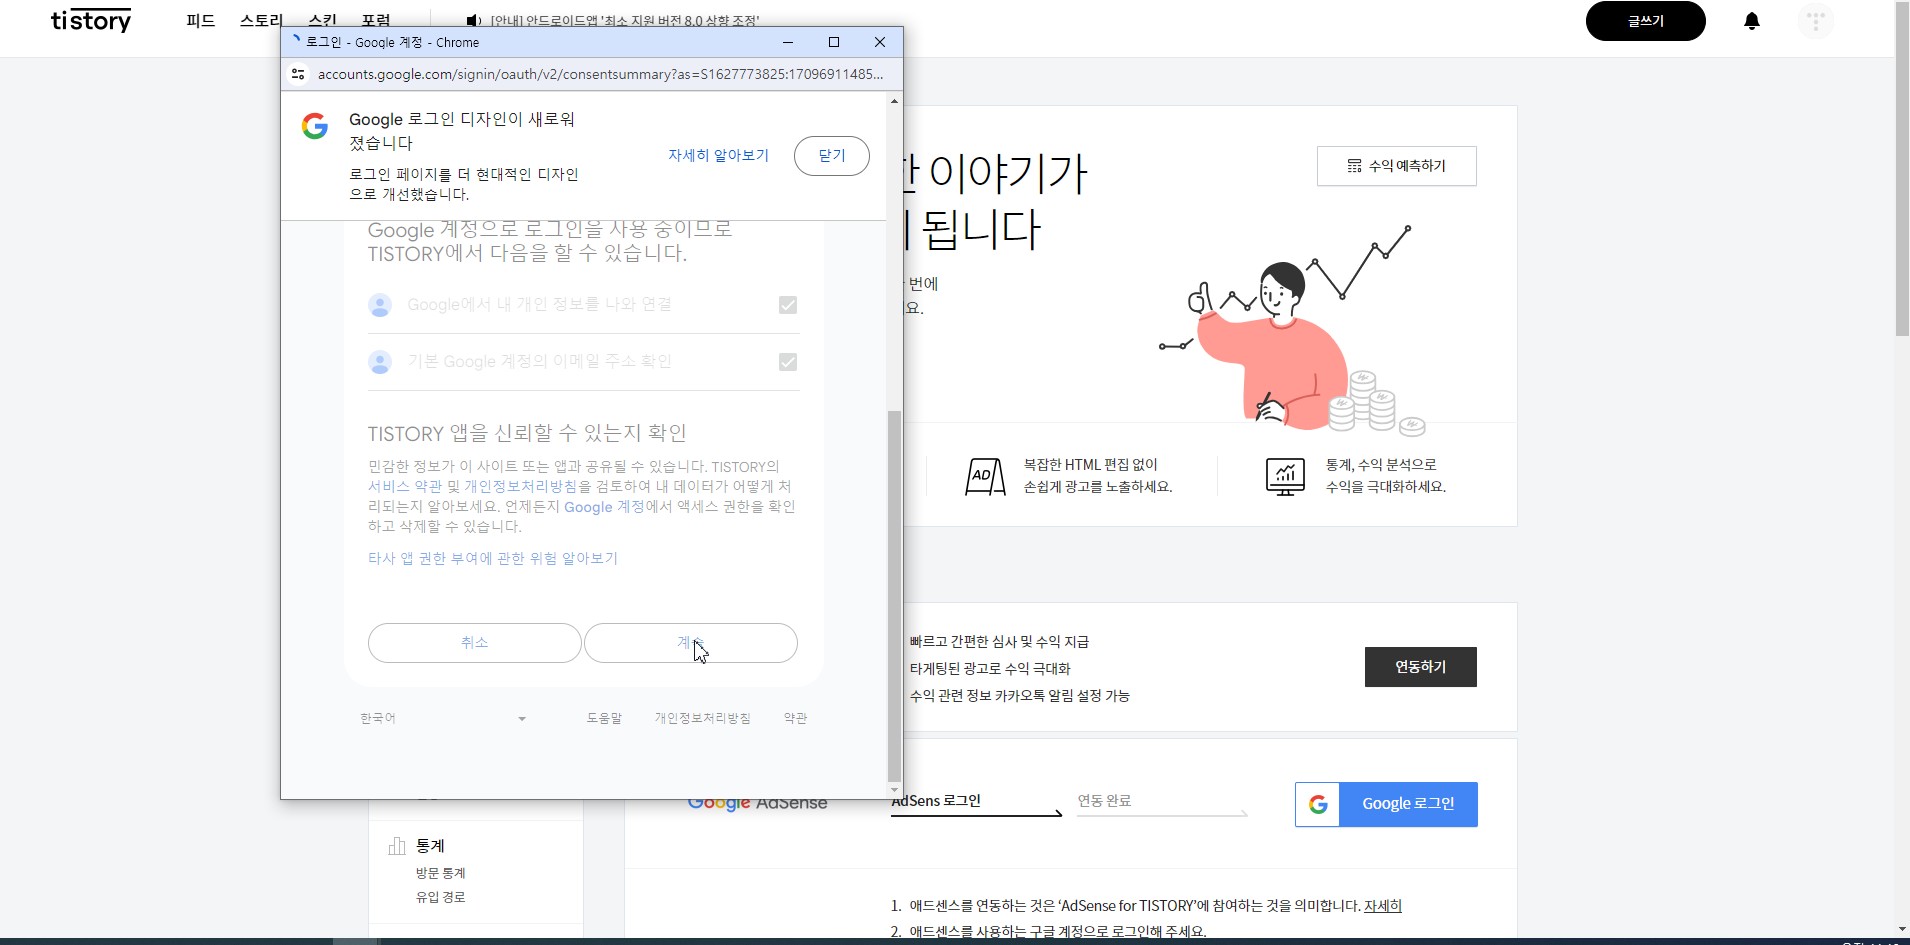Click the blue Google 로그인 button

pyautogui.click(x=1386, y=804)
